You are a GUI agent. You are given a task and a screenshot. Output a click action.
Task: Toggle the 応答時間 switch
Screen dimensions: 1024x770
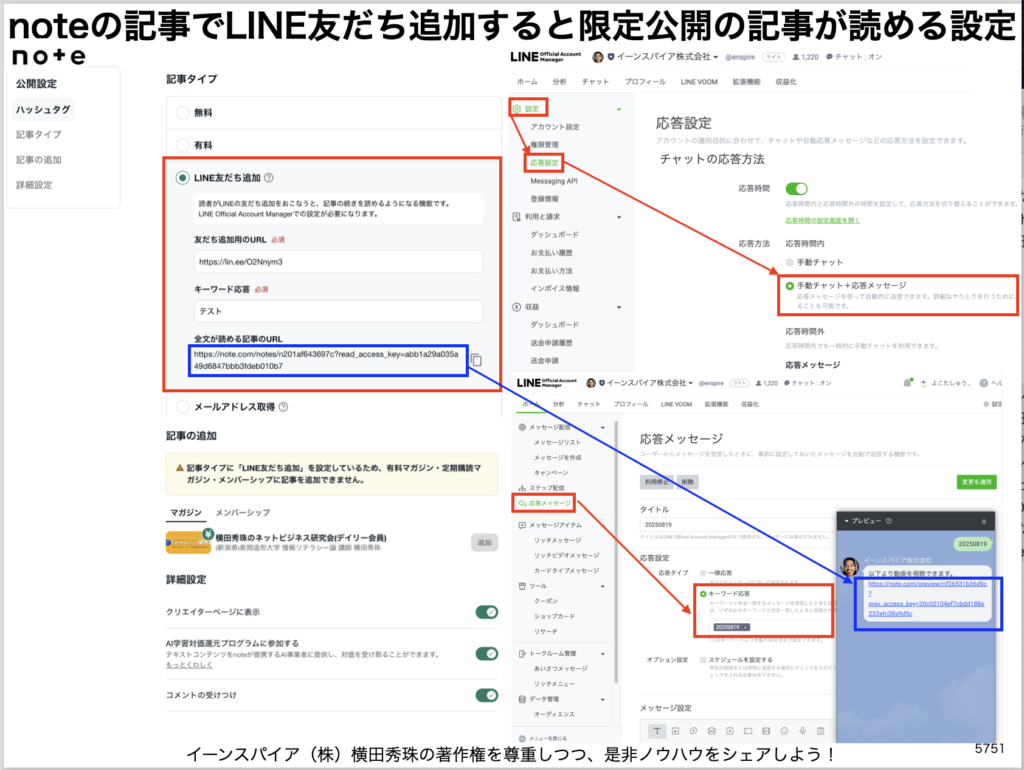(x=796, y=189)
